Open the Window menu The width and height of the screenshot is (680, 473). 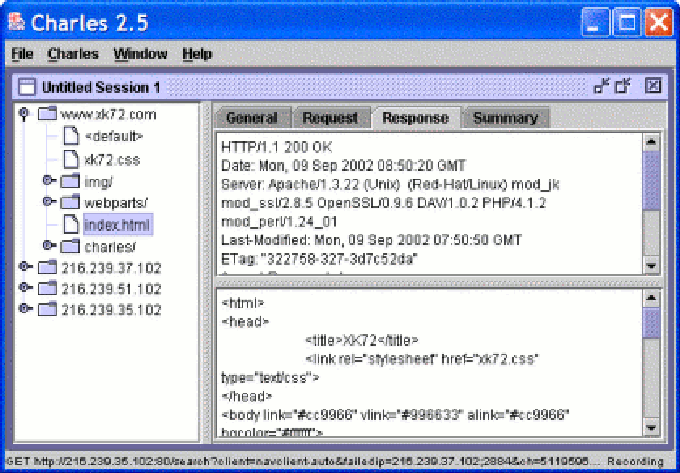(140, 54)
